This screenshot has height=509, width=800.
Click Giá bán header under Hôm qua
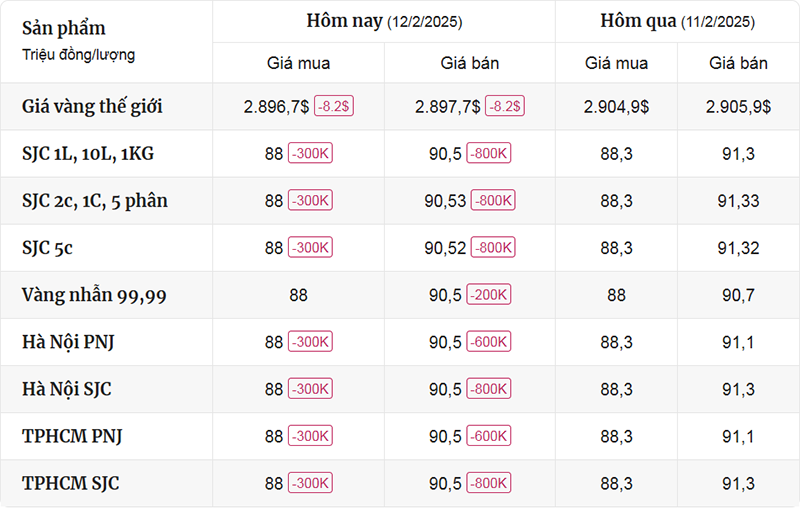click(738, 63)
